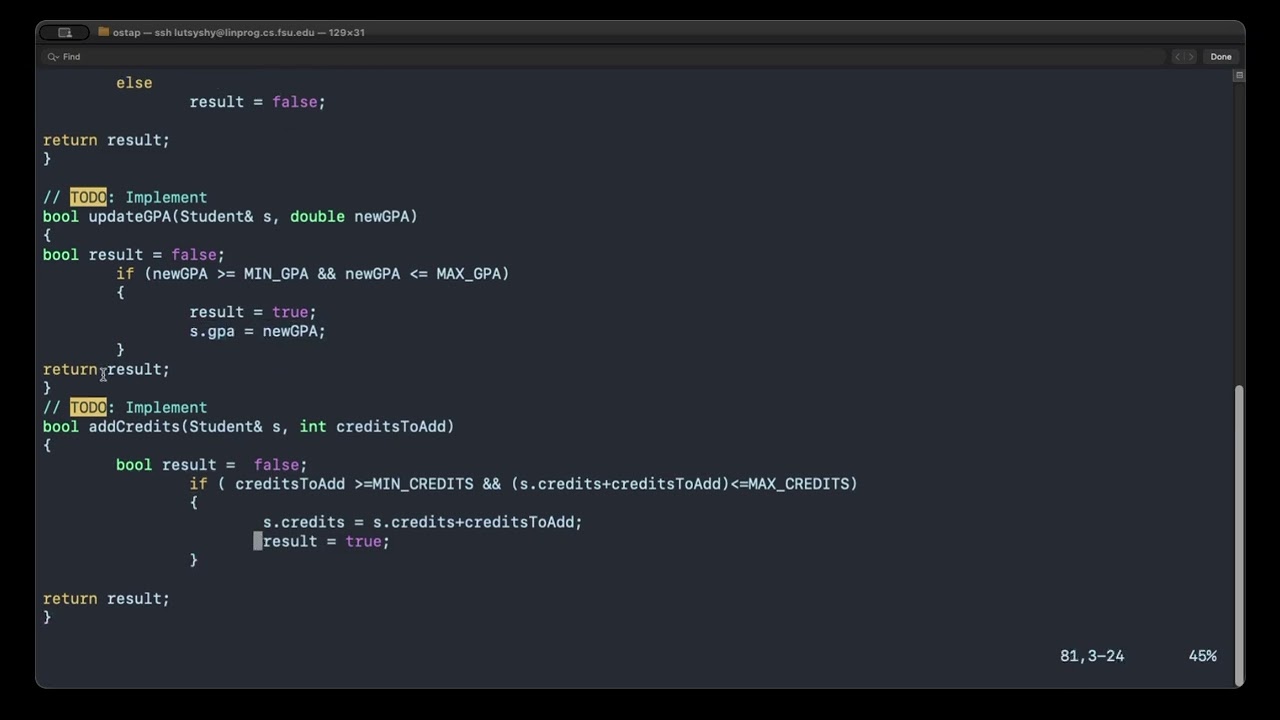Image resolution: width=1280 pixels, height=720 pixels.
Task: Click the split pane icon above scrollbar
Action: [1239, 76]
